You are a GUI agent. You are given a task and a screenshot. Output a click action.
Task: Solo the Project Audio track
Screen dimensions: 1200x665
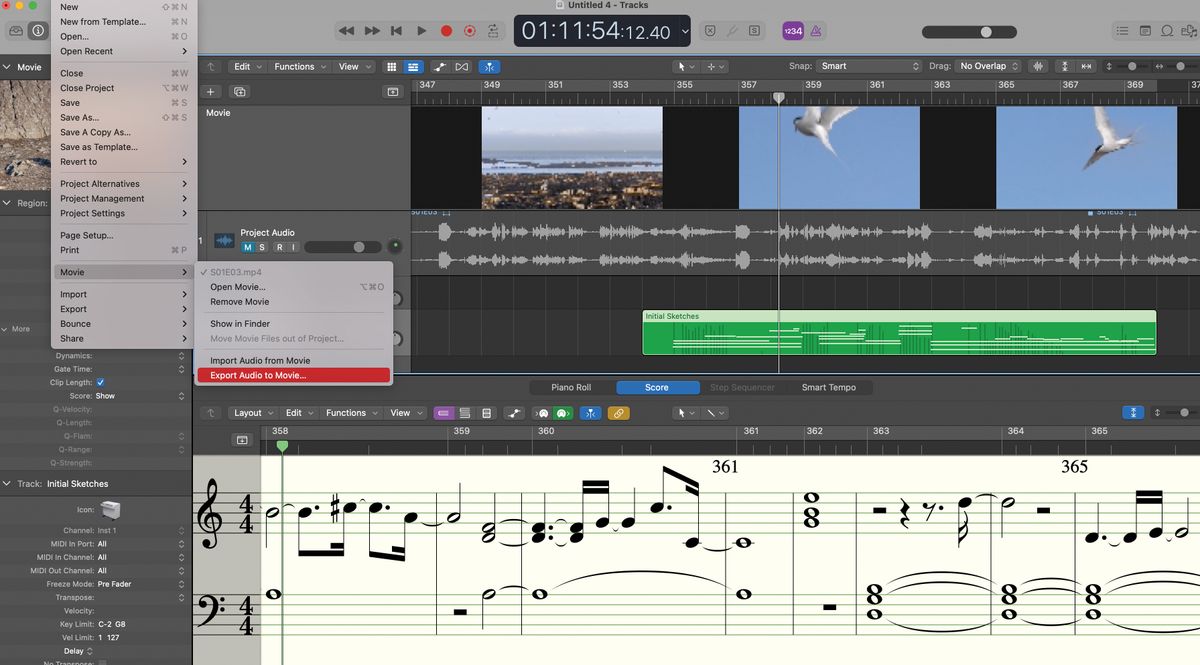[262, 246]
